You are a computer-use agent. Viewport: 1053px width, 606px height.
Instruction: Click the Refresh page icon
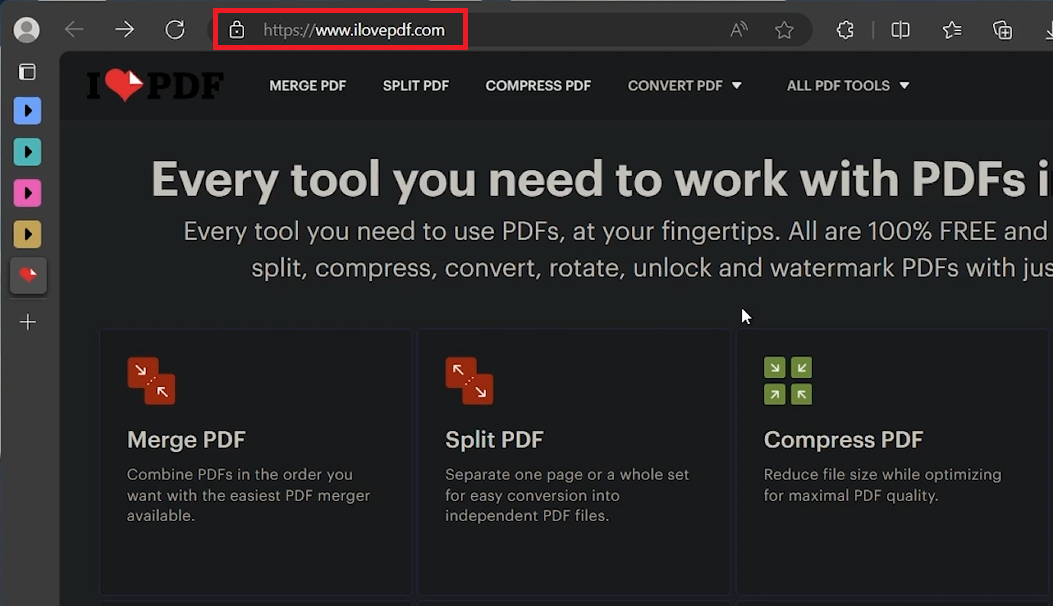click(x=174, y=29)
